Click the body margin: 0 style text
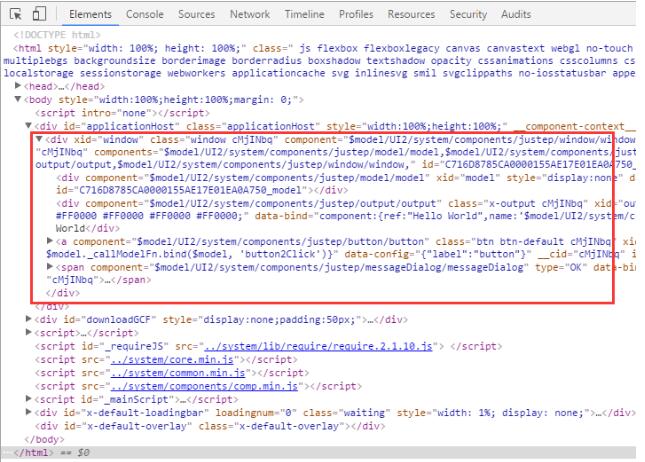 [262, 100]
